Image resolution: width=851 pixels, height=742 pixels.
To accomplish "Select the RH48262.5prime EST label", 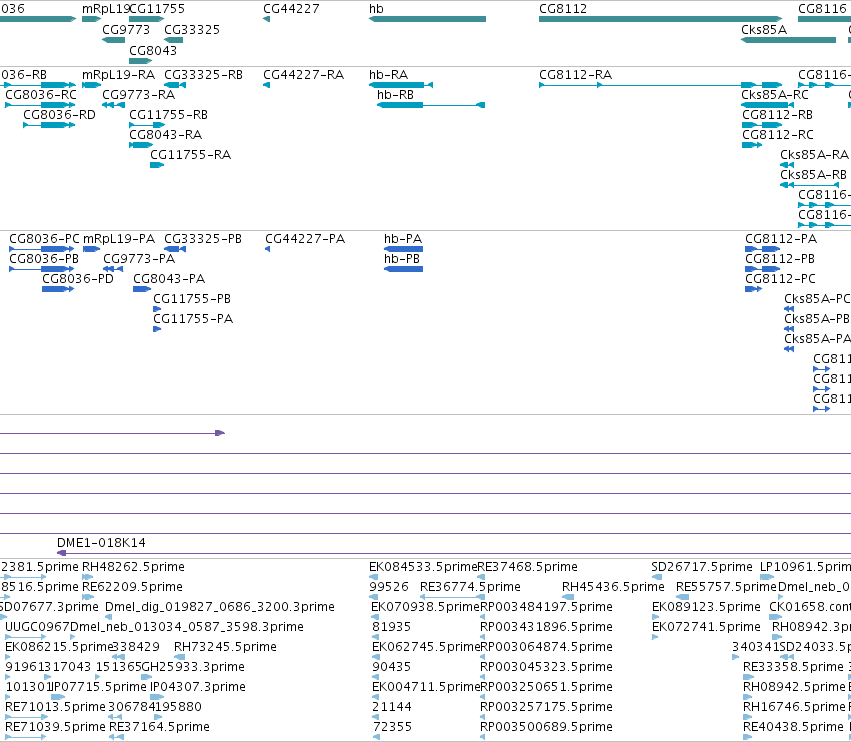I will 134,567.
